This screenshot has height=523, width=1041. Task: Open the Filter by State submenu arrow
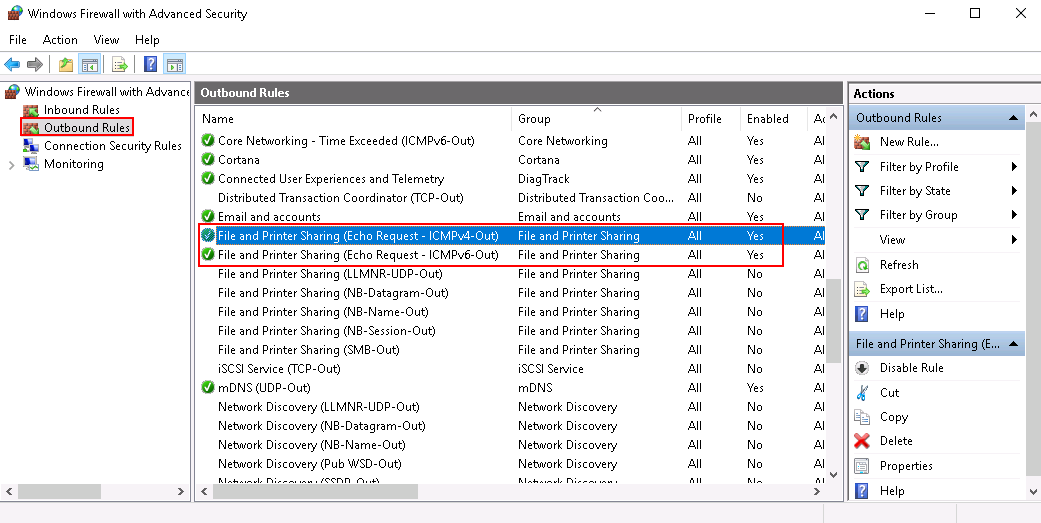click(x=1014, y=190)
